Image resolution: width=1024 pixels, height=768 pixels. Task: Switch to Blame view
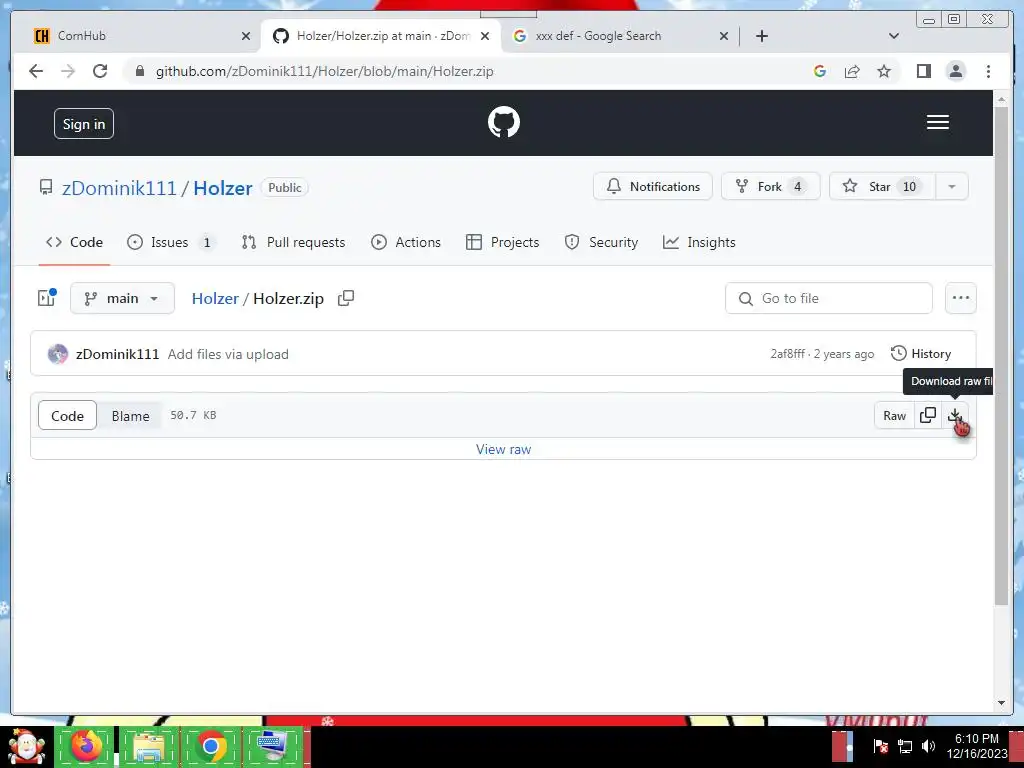pos(130,415)
